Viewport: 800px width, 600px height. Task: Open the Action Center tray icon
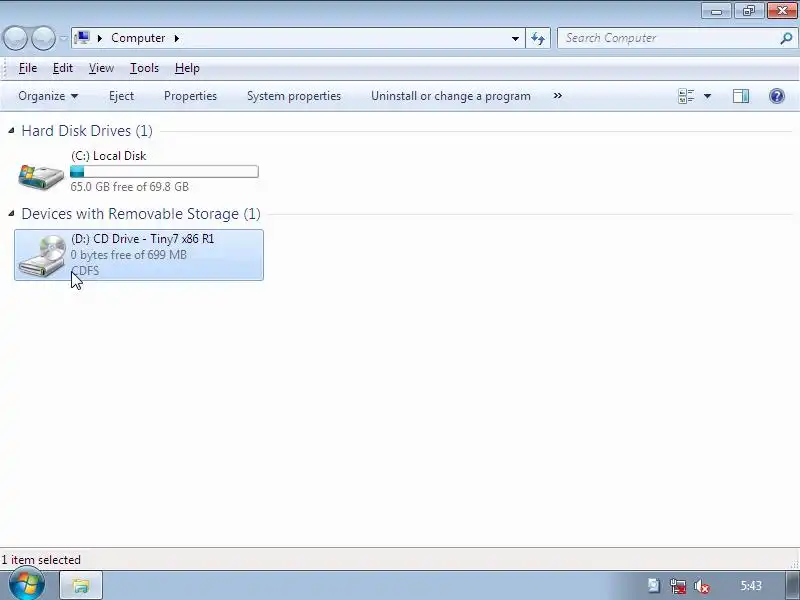654,586
